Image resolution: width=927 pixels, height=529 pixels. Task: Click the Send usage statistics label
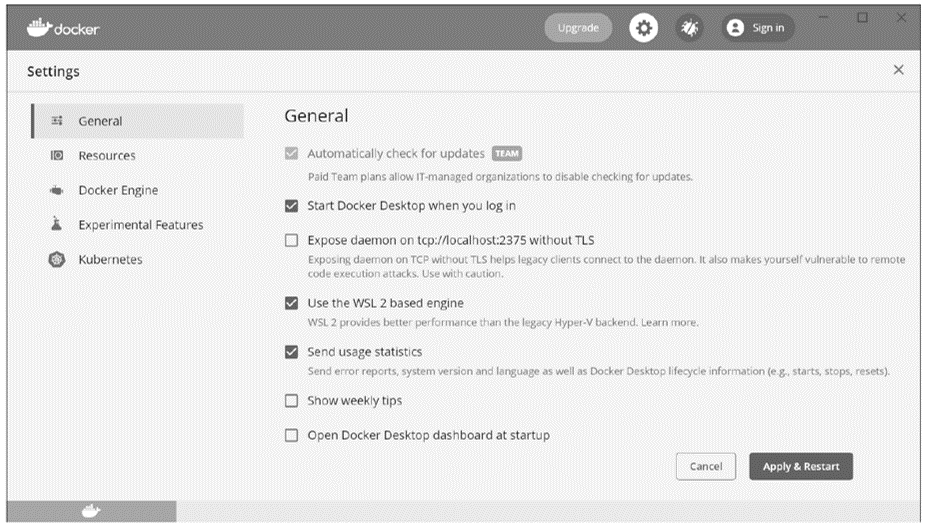365,352
